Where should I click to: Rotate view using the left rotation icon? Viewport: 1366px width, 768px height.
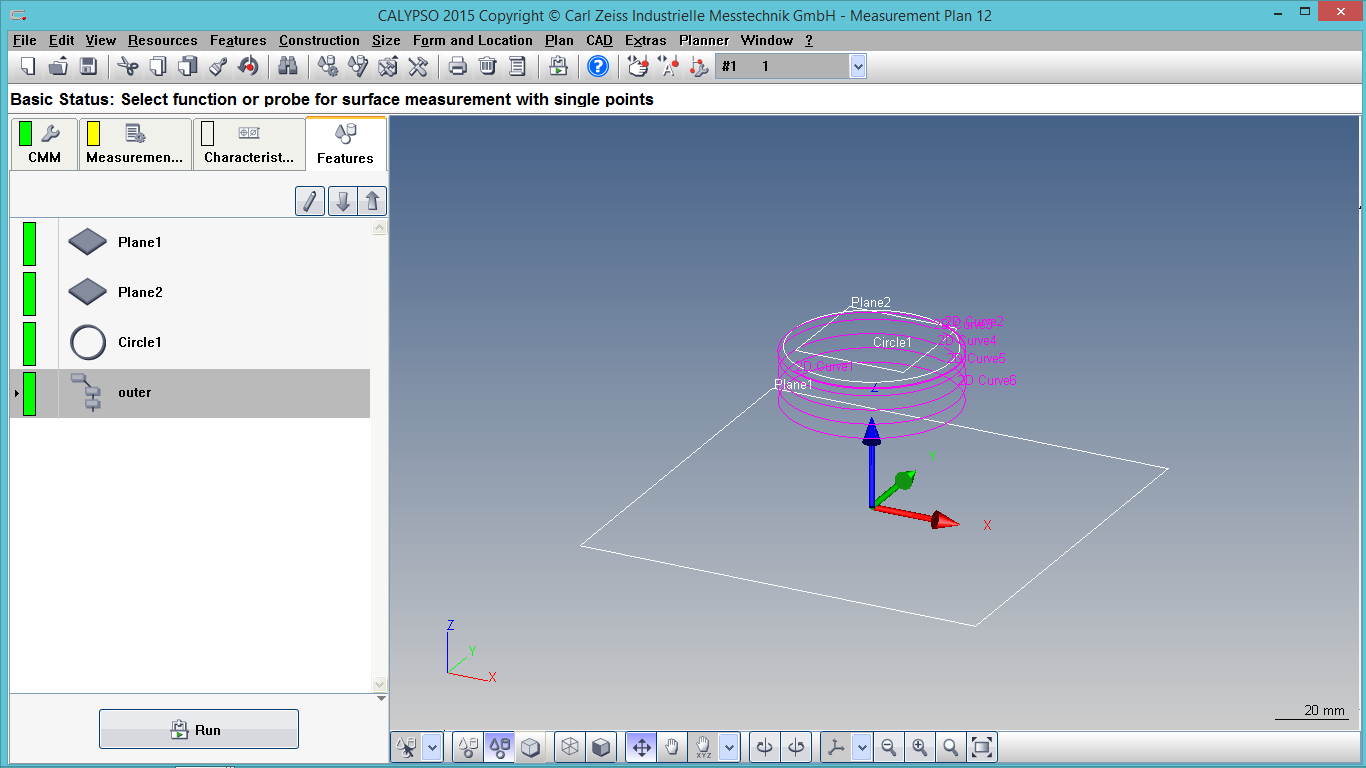[x=765, y=747]
